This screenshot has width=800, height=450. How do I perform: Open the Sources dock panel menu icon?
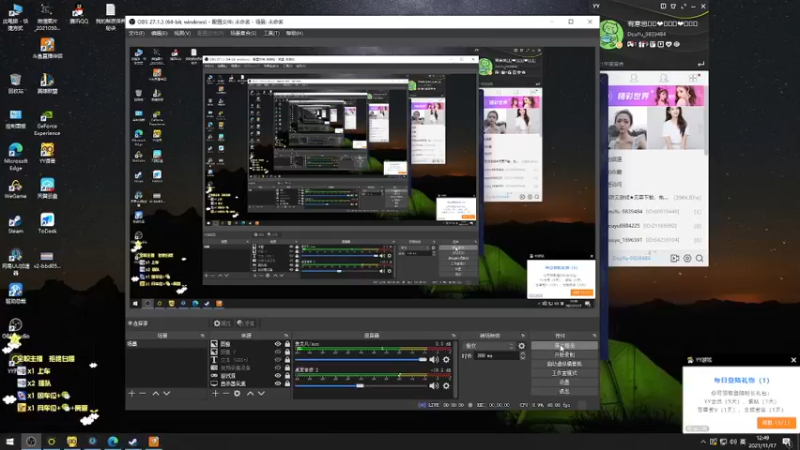286,336
